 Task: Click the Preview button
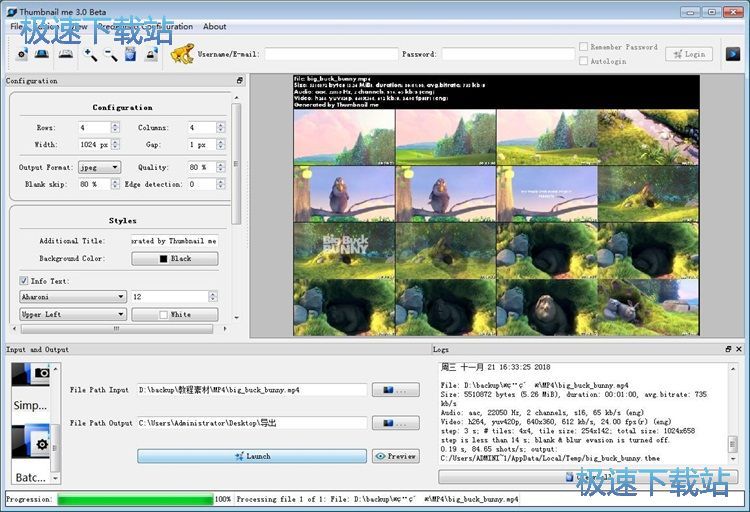click(x=396, y=456)
